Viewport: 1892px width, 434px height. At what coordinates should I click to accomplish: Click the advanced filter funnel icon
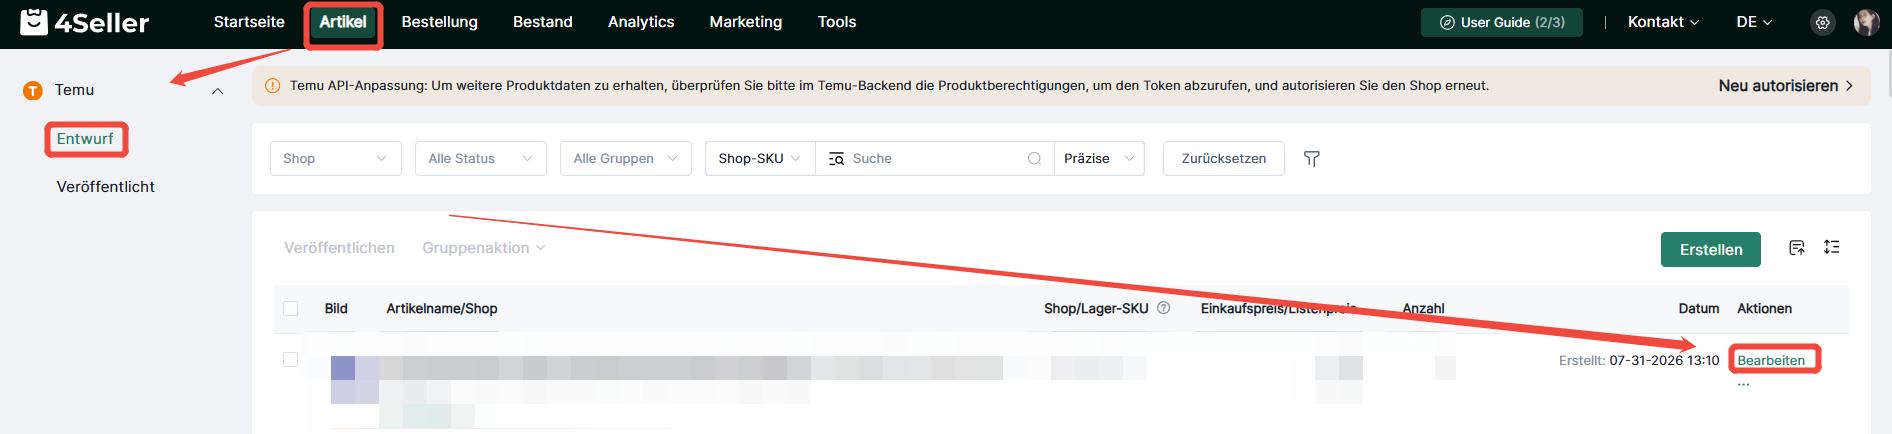(x=1312, y=158)
